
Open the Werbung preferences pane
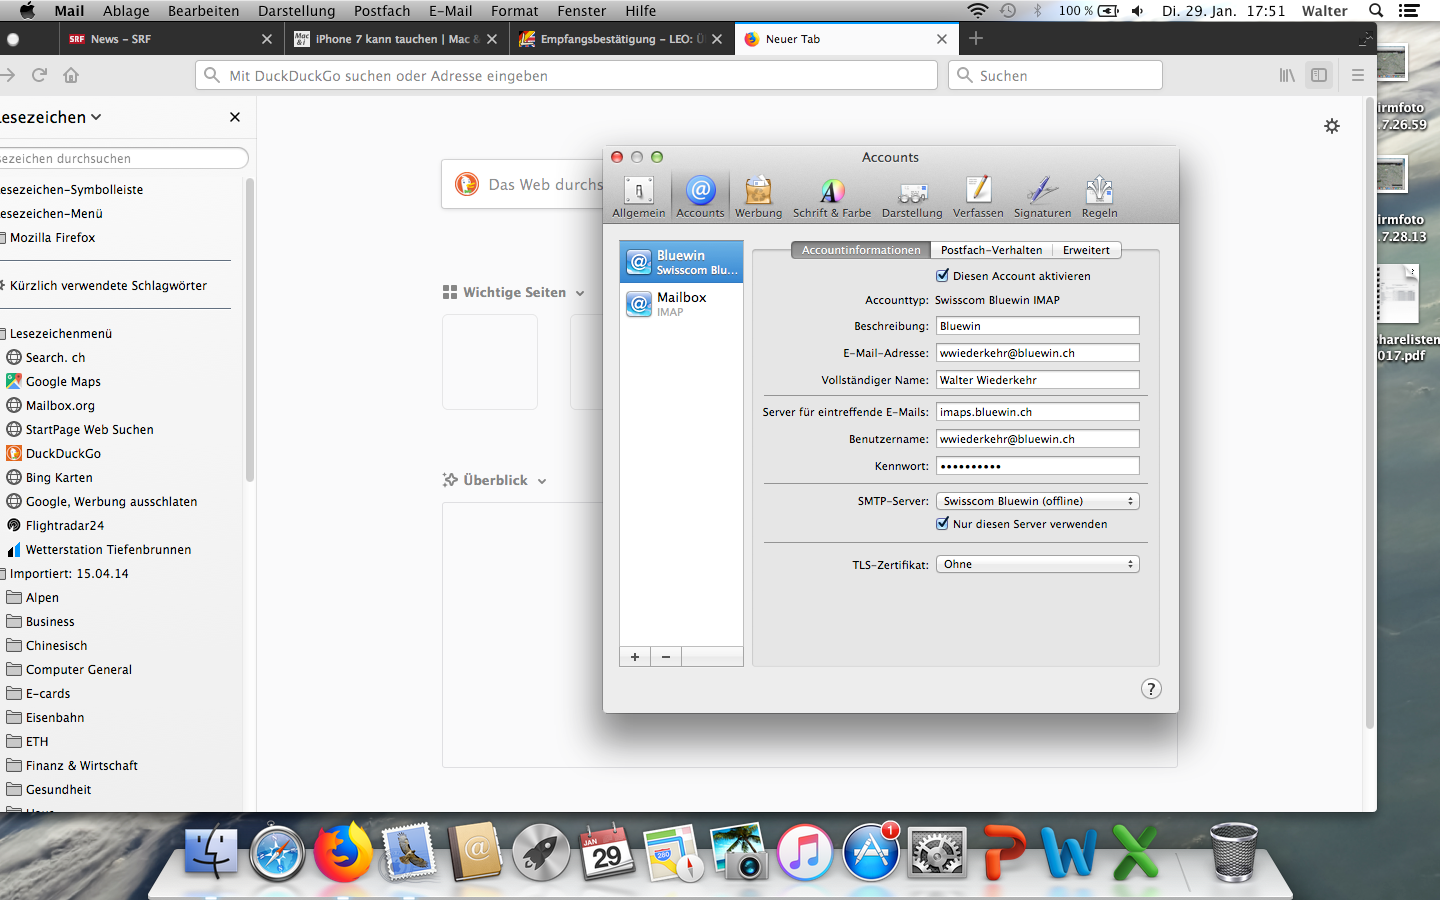758,196
